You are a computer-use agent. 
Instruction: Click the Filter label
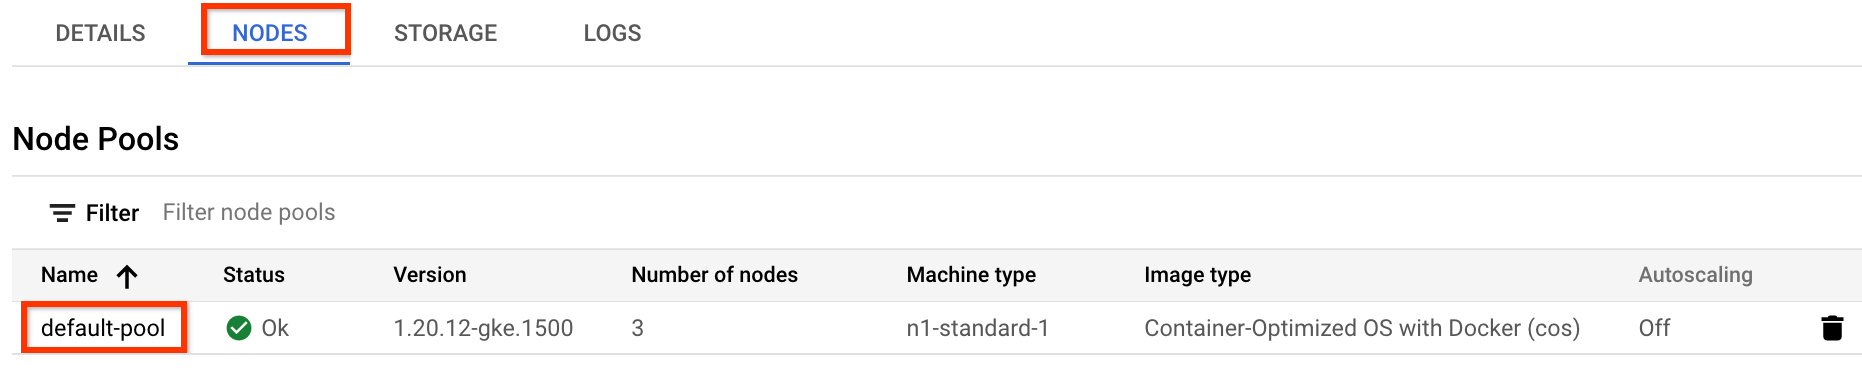pyautogui.click(x=112, y=213)
